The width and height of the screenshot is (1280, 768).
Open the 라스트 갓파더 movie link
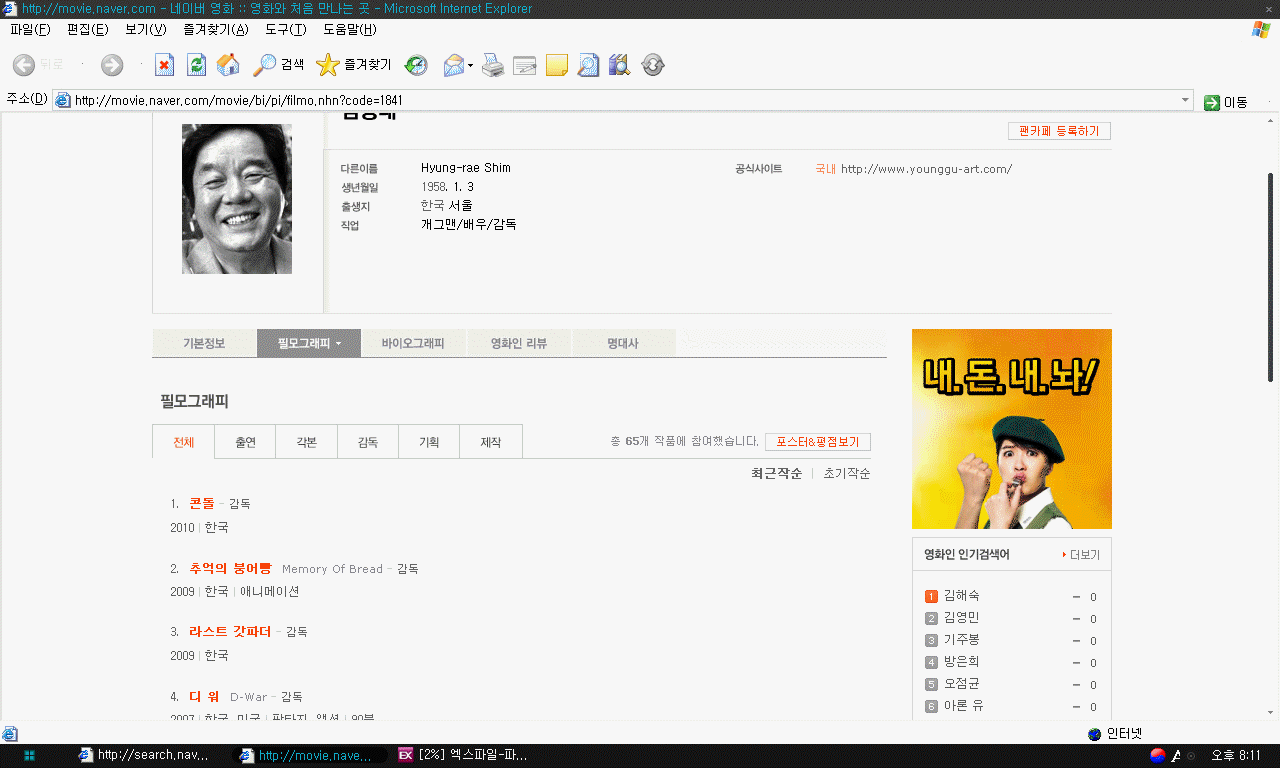tap(230, 631)
